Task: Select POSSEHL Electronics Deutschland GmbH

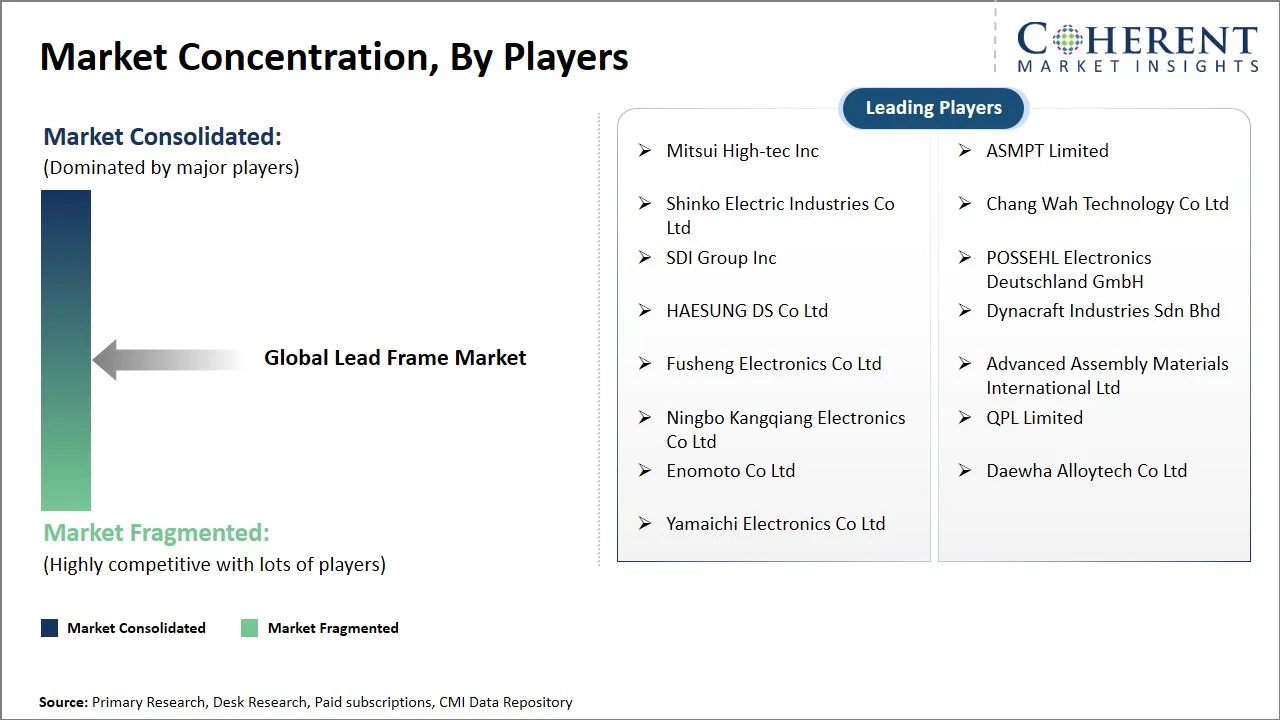Action: 1069,270
